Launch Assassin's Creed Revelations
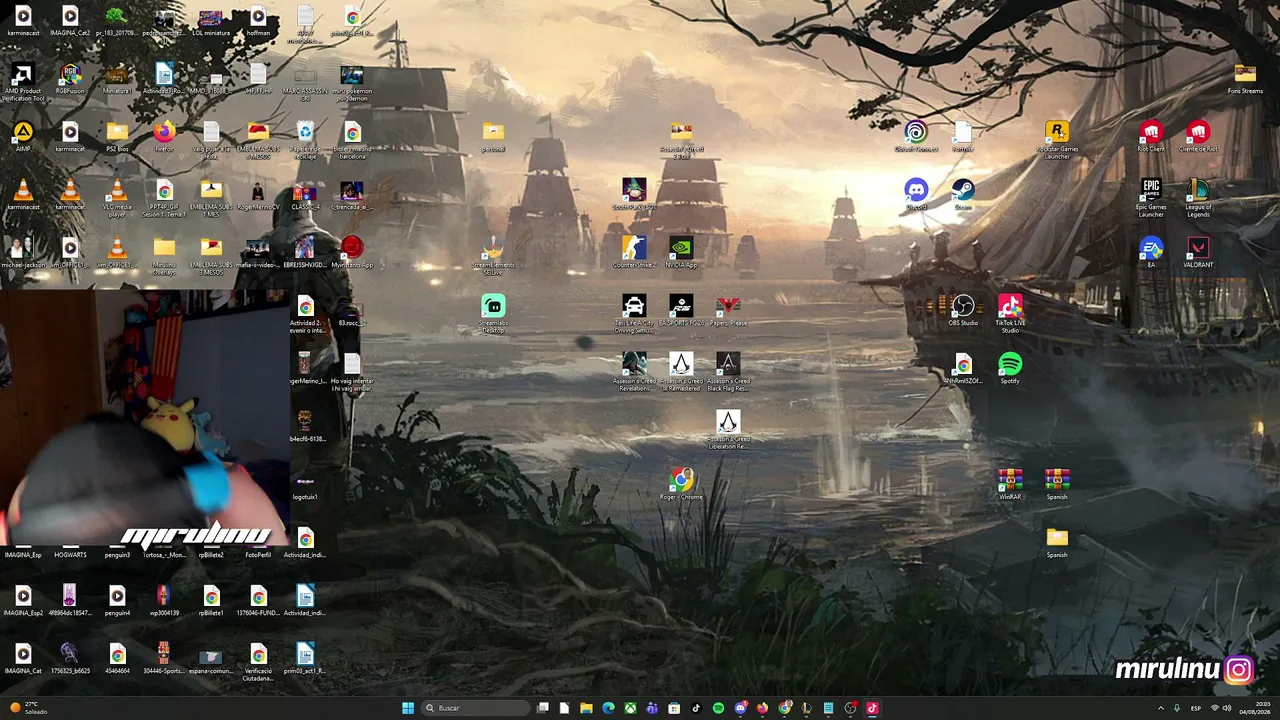Image resolution: width=1280 pixels, height=720 pixels. point(634,371)
